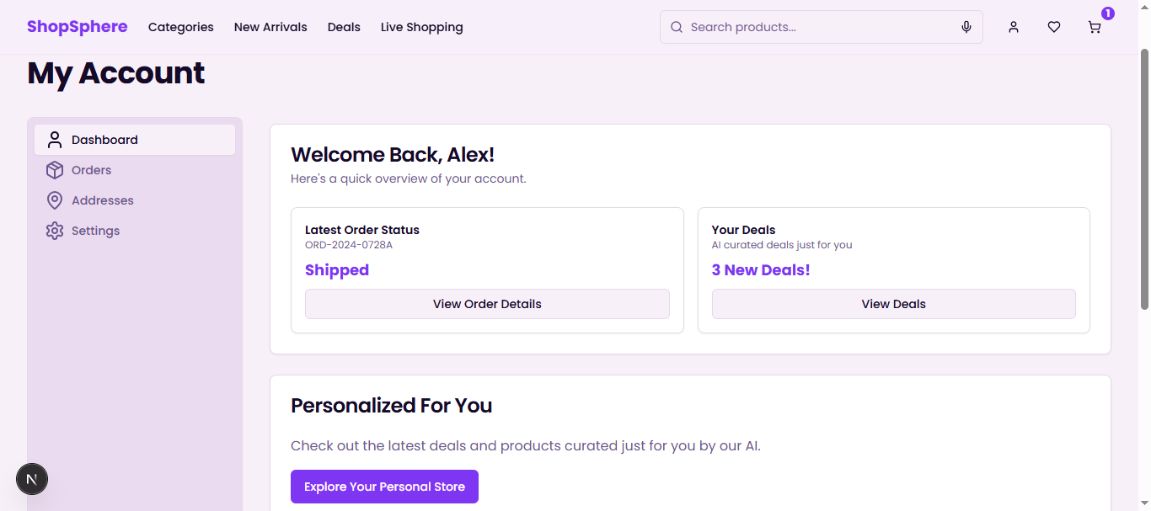Viewport: 1151px width, 511px height.
Task: Click the page vertical scrollbar
Action: coord(1145,180)
